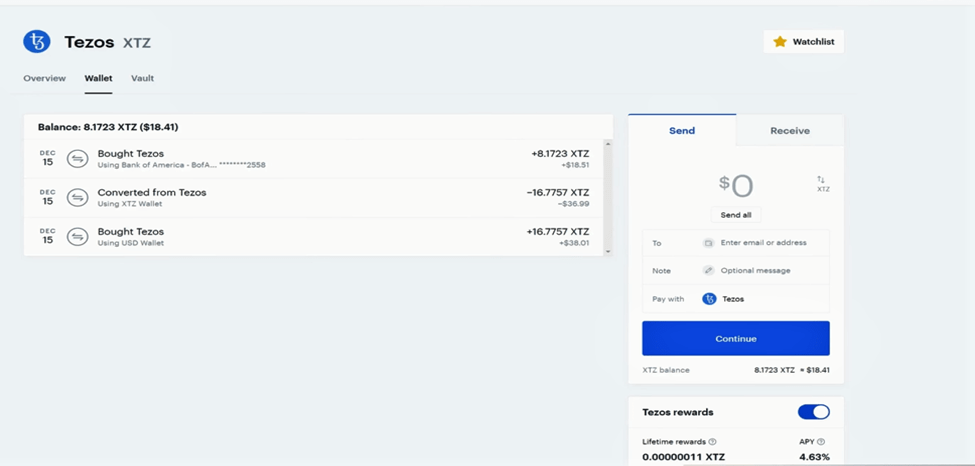Viewport: 975px width, 466px height.
Task: Click 'Using USD Wallet' transaction subtitle
Action: pyautogui.click(x=131, y=243)
